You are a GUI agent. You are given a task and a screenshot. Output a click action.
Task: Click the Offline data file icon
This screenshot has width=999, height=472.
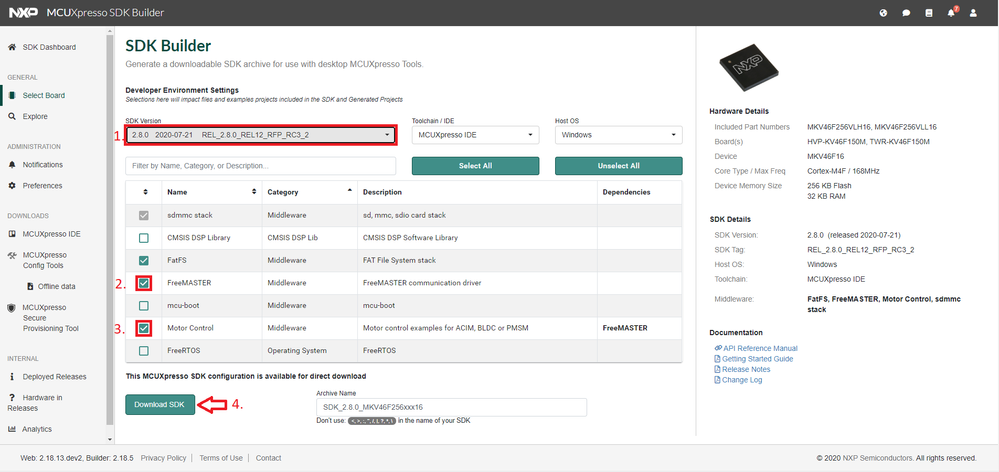point(30,287)
